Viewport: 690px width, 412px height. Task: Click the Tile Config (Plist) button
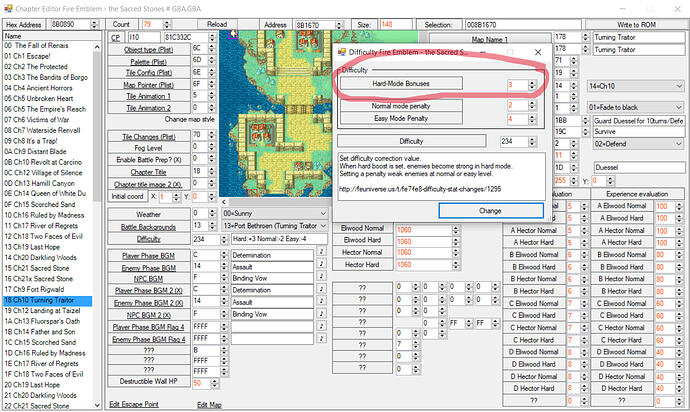pyautogui.click(x=149, y=73)
